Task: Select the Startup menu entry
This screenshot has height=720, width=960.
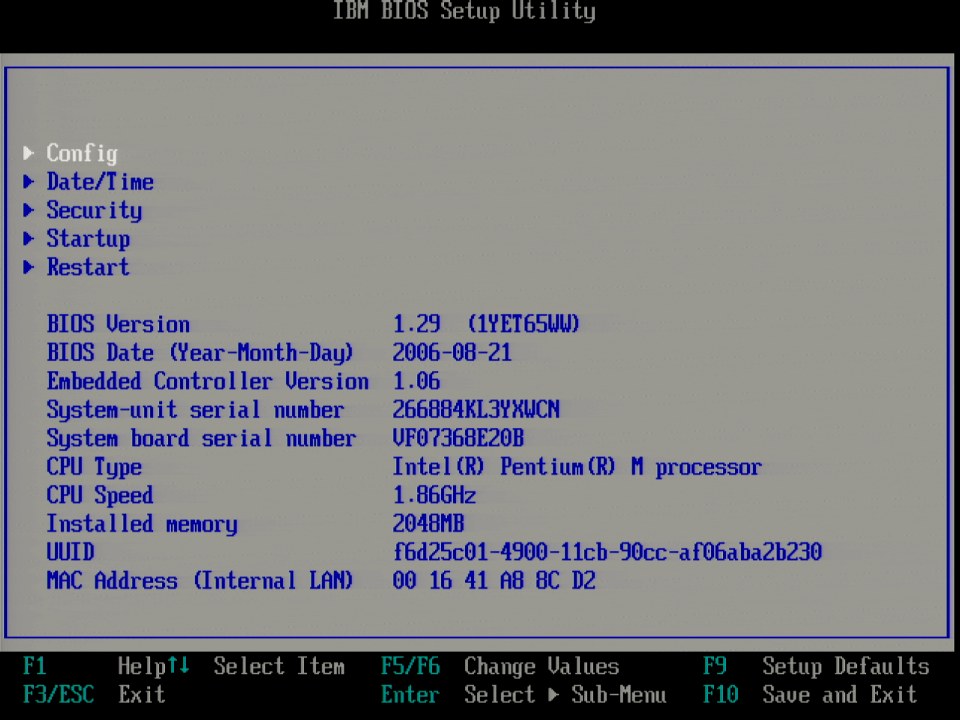Action: pos(88,239)
